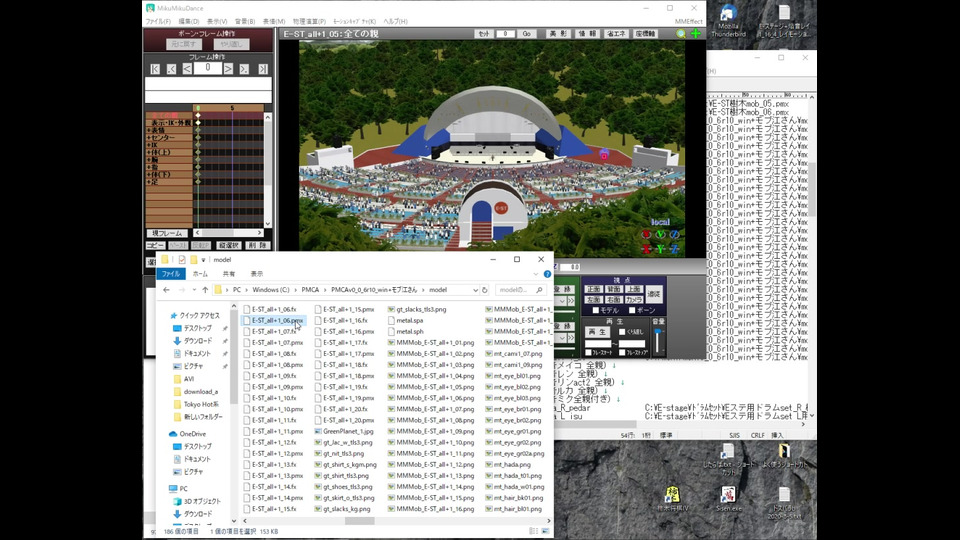Click the 現フレーム button

point(167,233)
